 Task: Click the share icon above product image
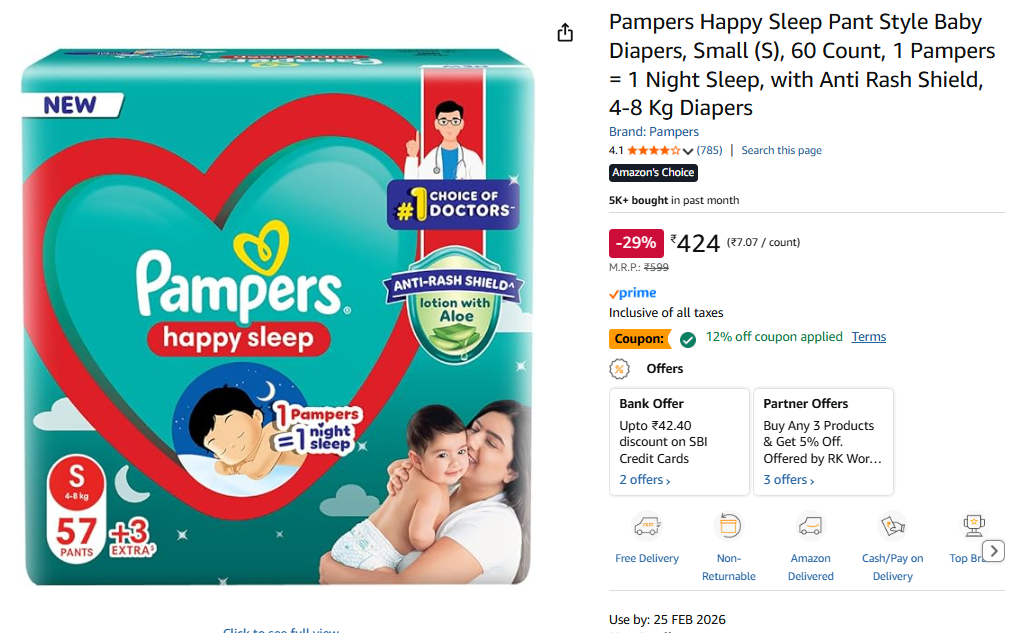pos(565,32)
